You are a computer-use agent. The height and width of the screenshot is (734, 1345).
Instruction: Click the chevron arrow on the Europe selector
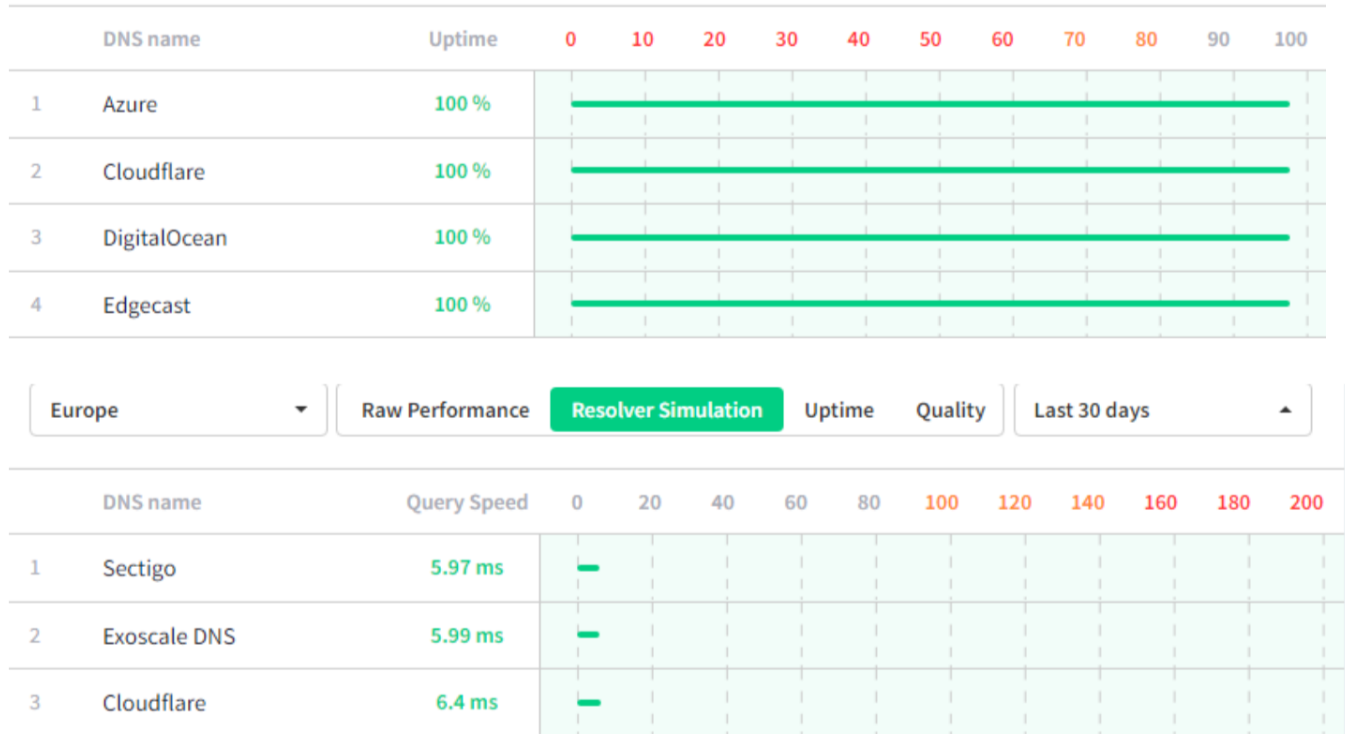pos(303,409)
